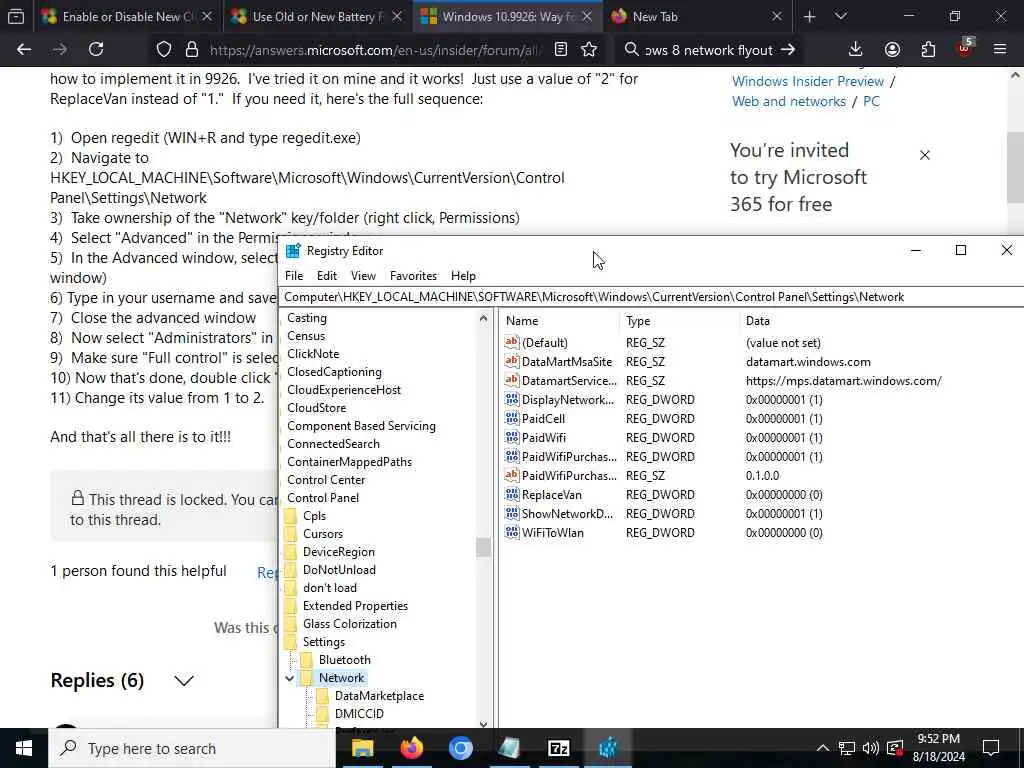Viewport: 1024px width, 768px height.
Task: Click webpage vertical scrollbar thumb
Action: tap(1014, 167)
